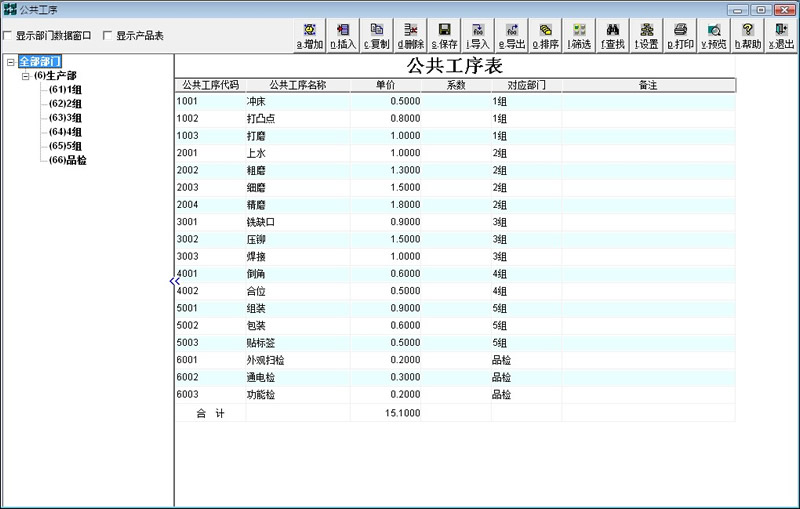
Task: Select 全部部门 in department tree
Action: point(40,62)
